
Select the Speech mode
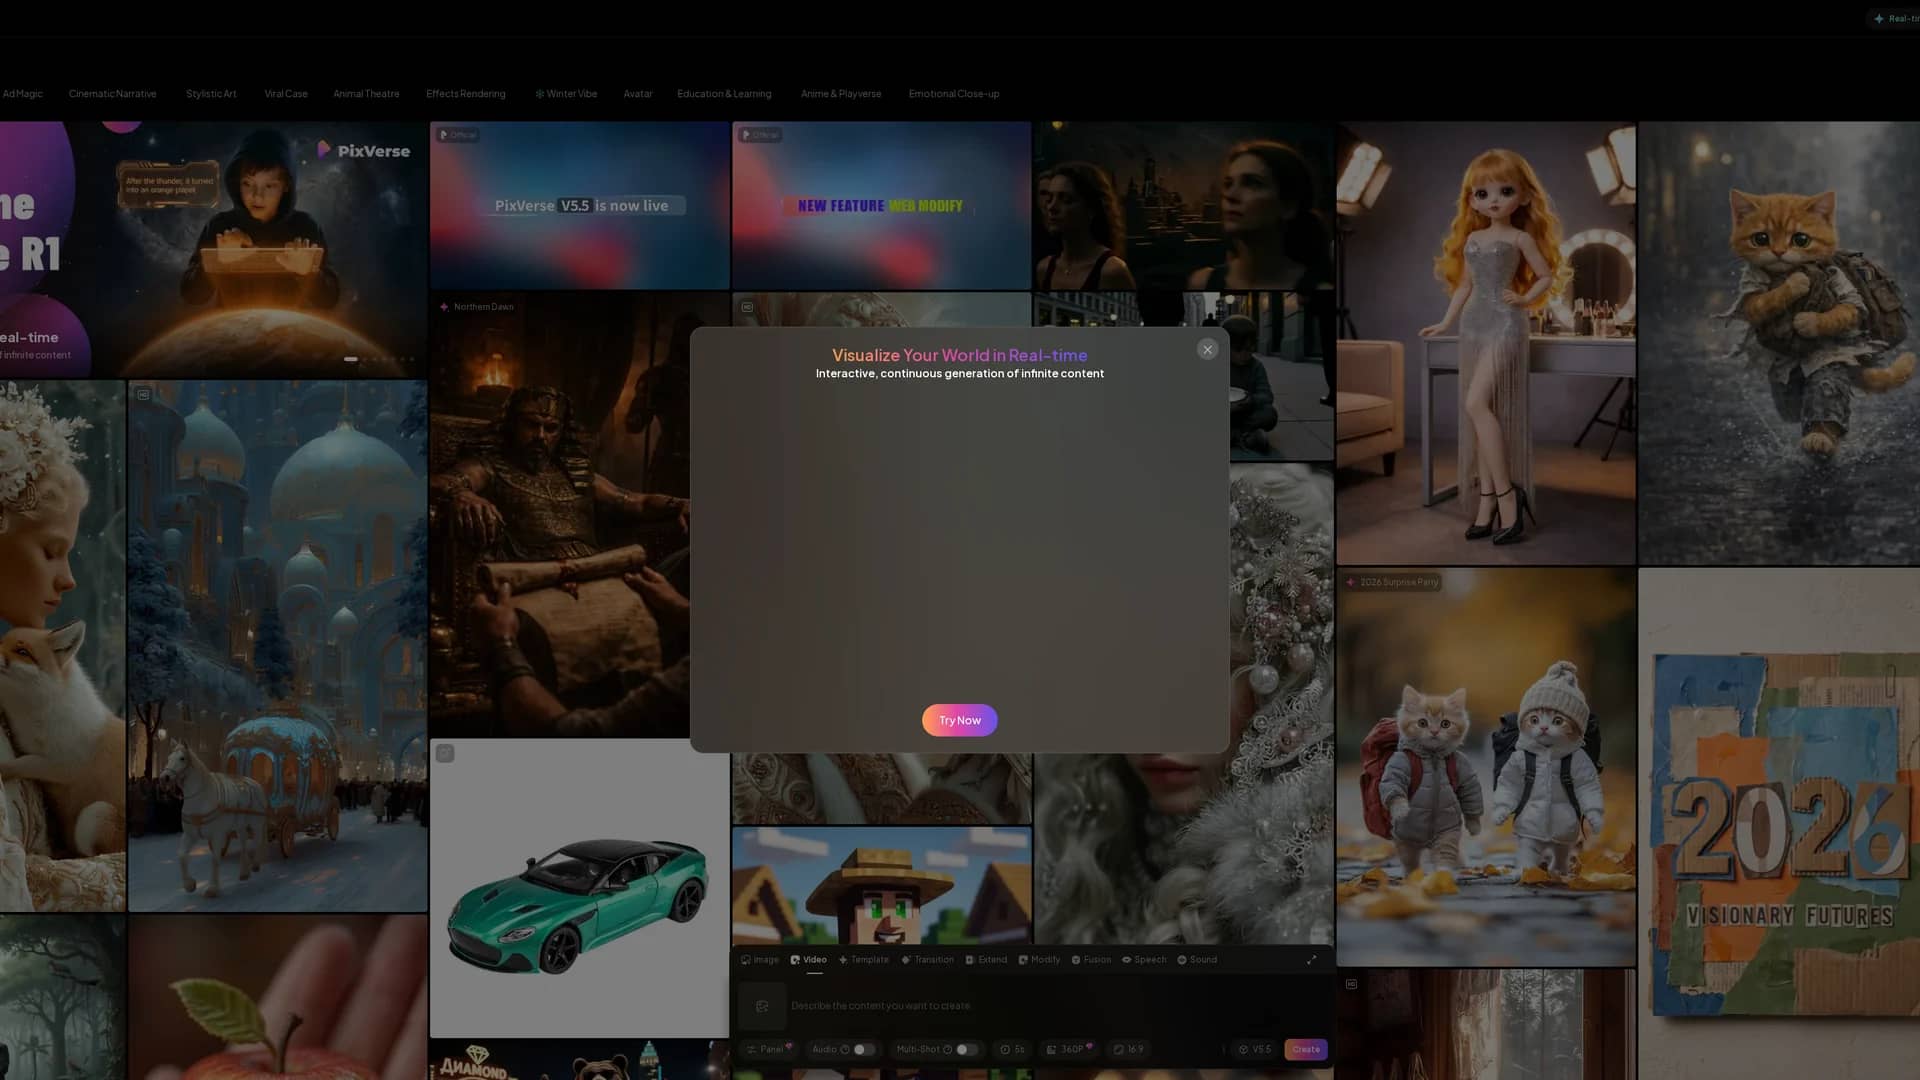1144,959
